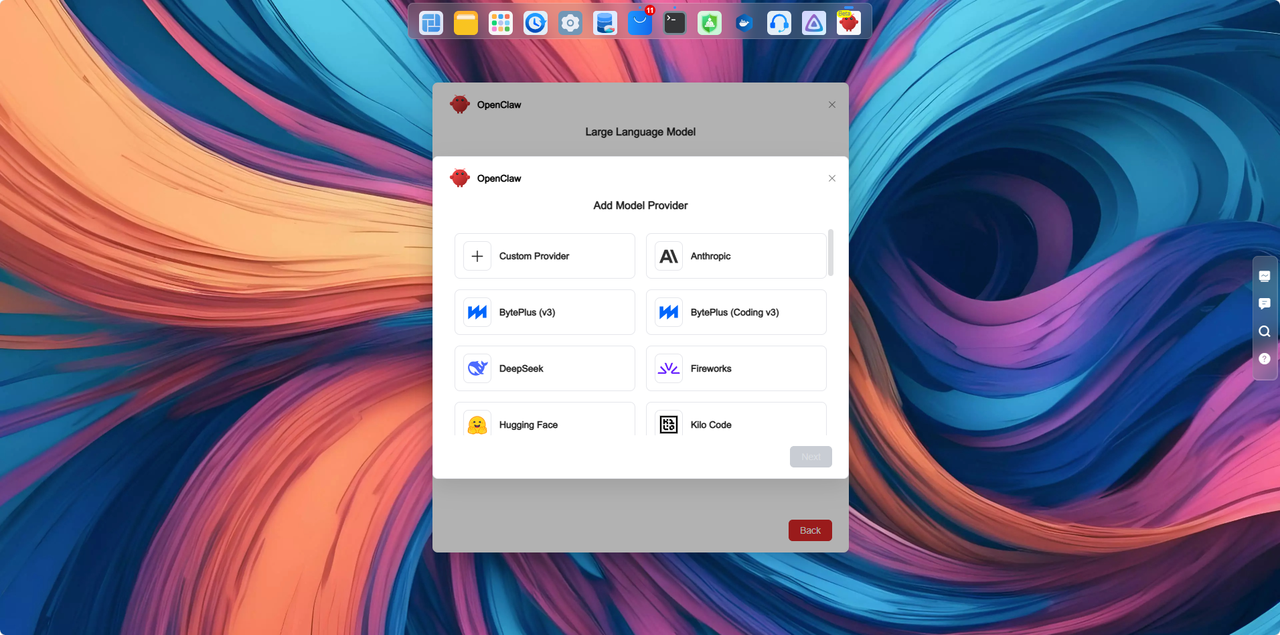
Task: Close the Large Language Model window
Action: pos(832,104)
